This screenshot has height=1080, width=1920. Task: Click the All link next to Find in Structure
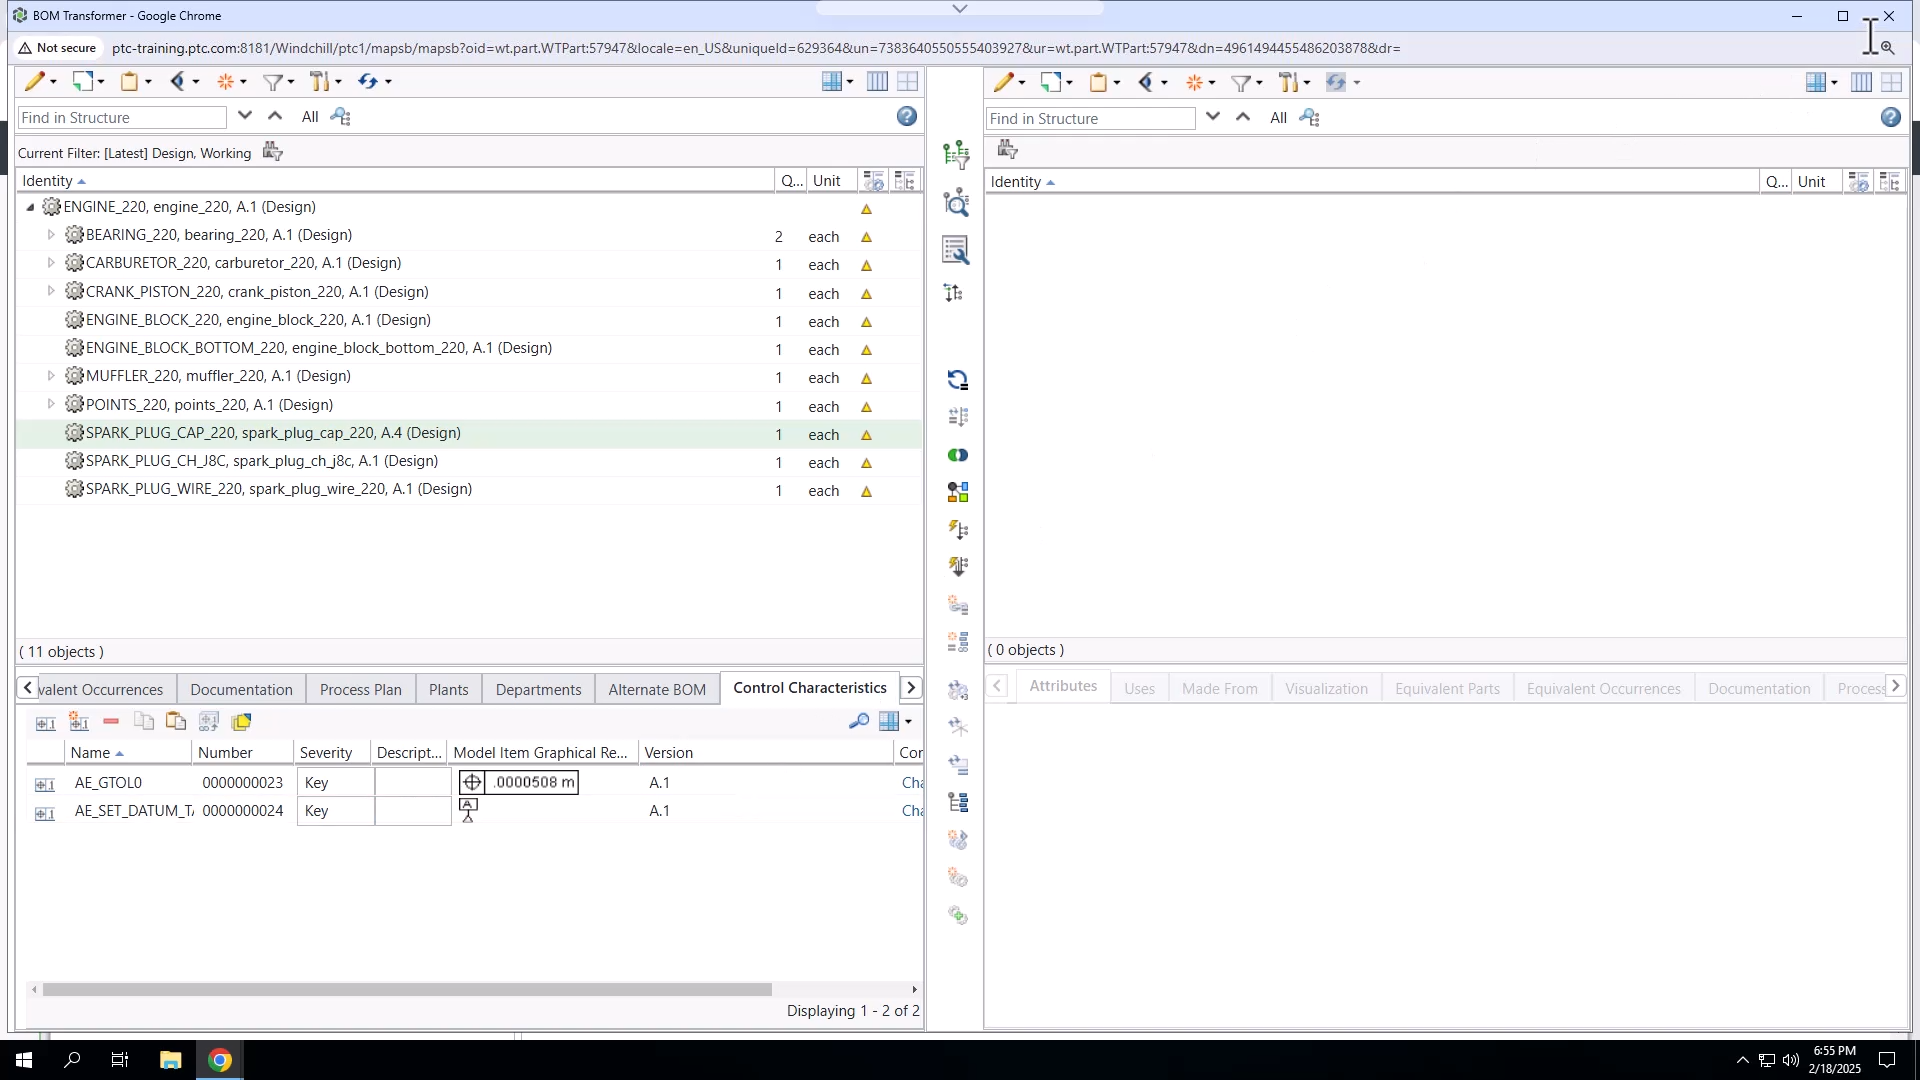point(310,116)
